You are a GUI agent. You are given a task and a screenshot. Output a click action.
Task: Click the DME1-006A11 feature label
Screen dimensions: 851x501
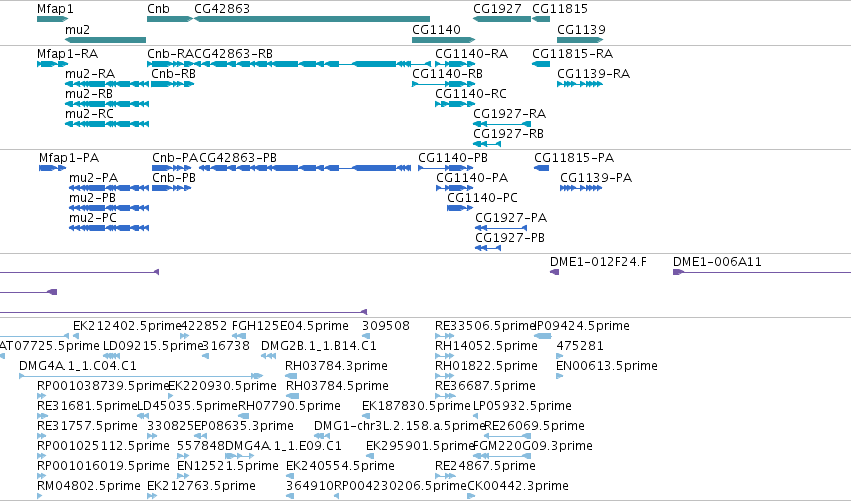(717, 262)
